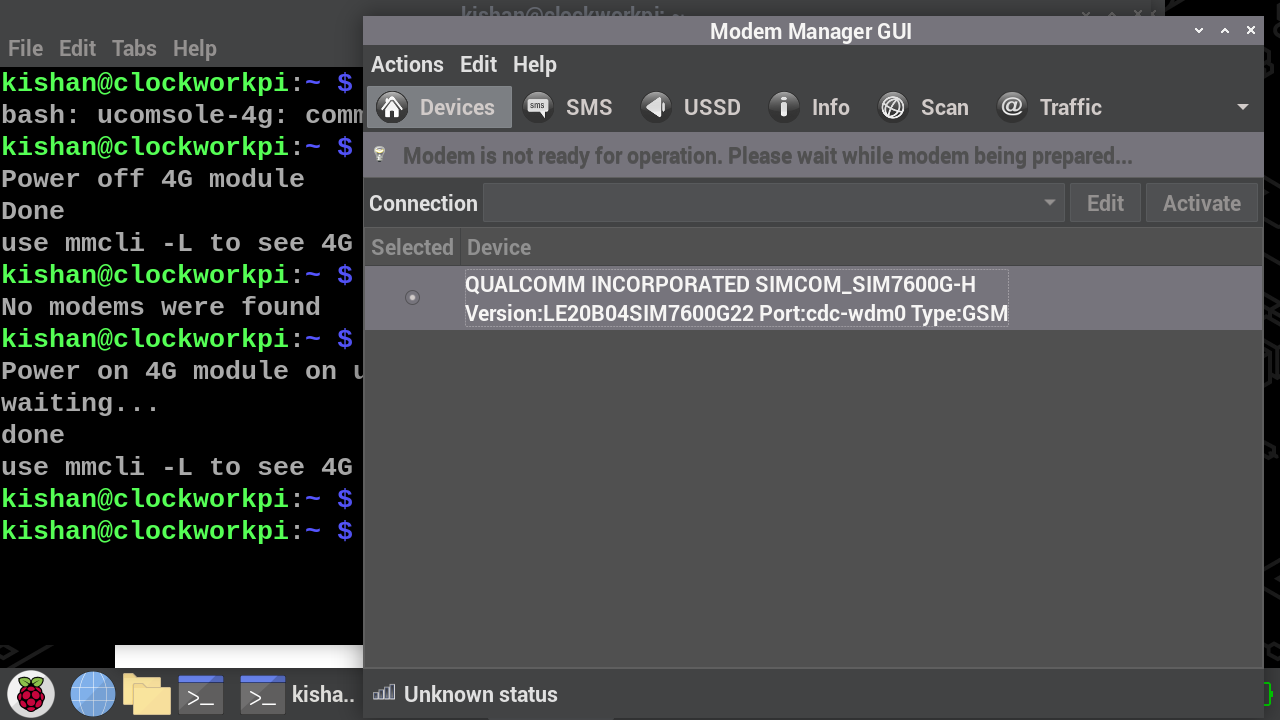Open the File menu in the terminal
Image resolution: width=1280 pixels, height=720 pixels.
(25, 48)
